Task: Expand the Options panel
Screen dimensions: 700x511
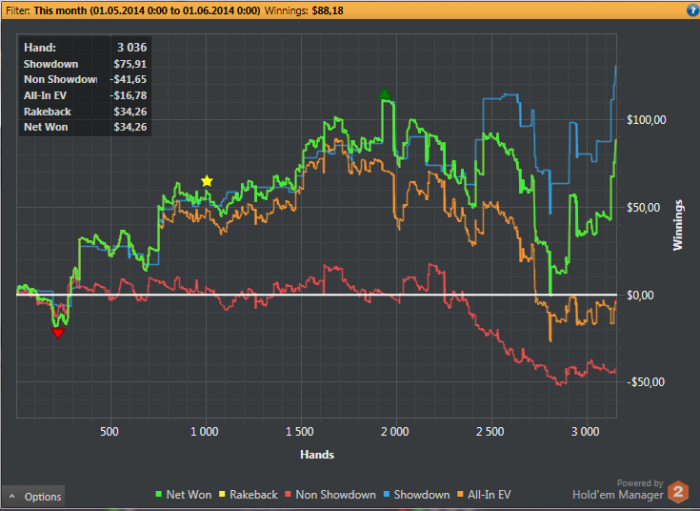Action: [33, 497]
